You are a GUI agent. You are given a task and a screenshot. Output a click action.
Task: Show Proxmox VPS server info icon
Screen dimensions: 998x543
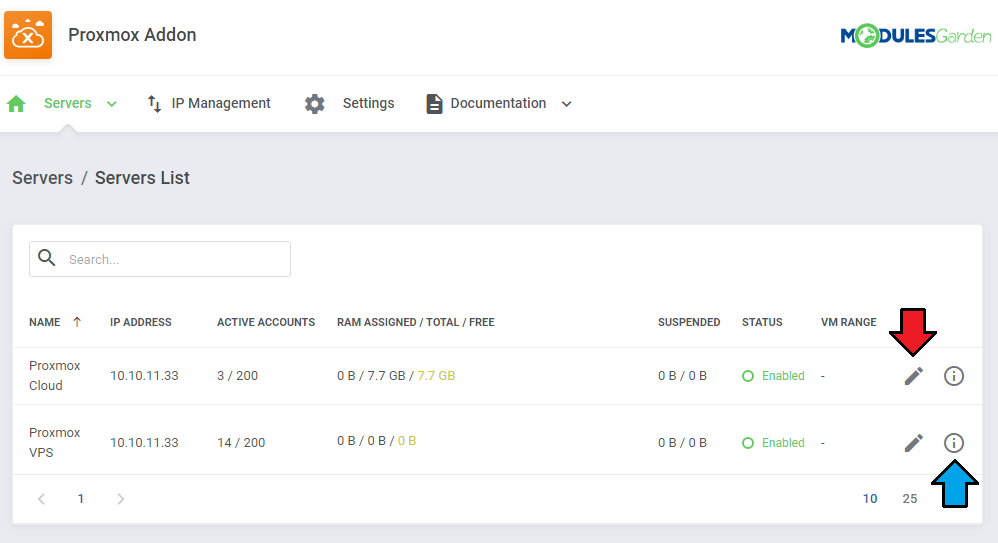click(x=953, y=443)
